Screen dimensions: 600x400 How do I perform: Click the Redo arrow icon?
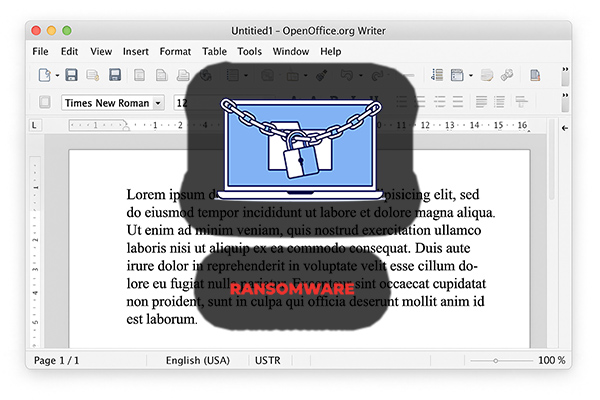coord(377,75)
